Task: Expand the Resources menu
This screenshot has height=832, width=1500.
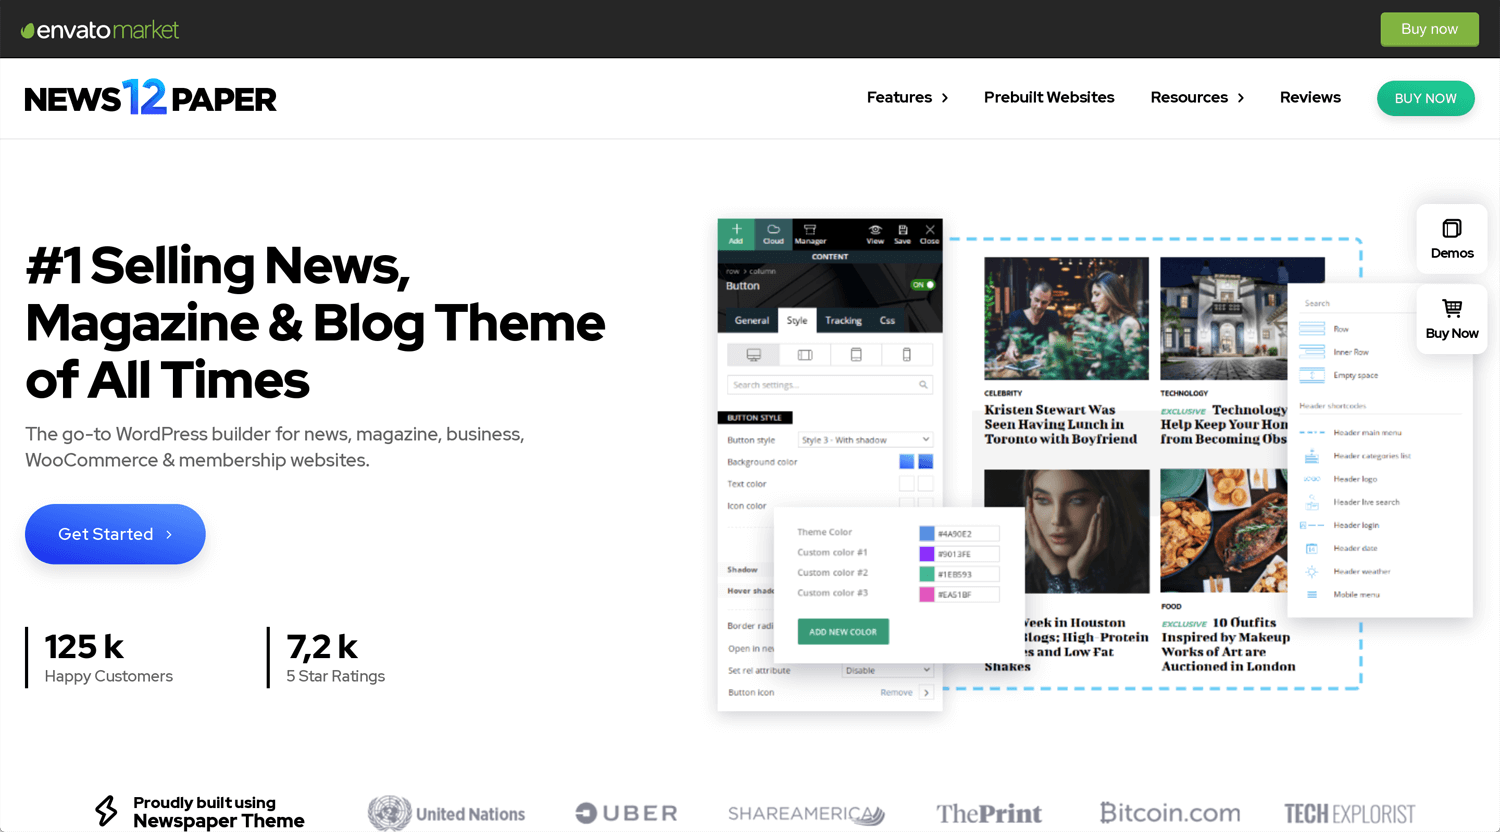Action: [x=1197, y=97]
